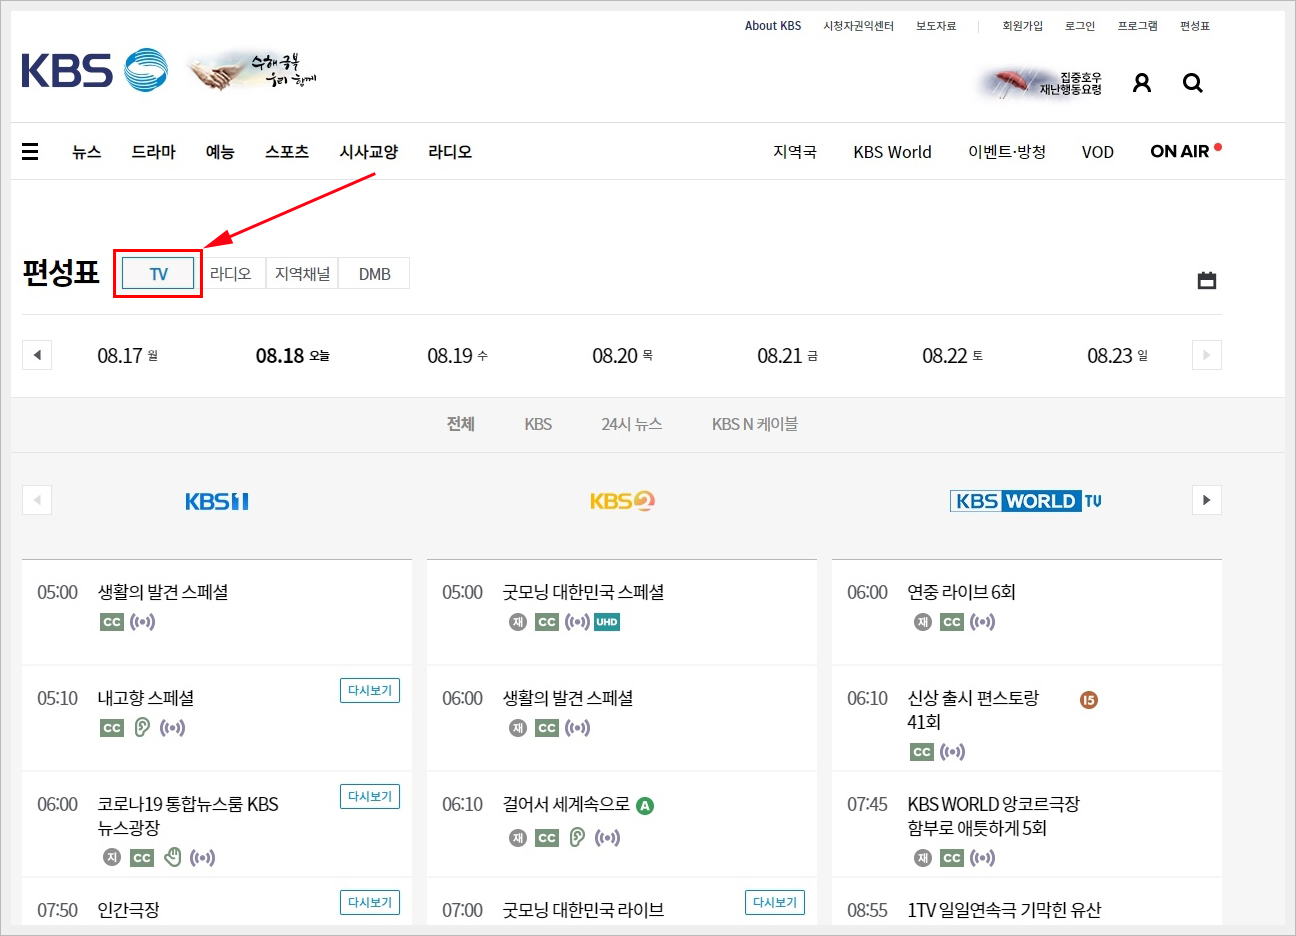This screenshot has width=1296, height=936.
Task: Select date 08.18 오늘
Action: point(292,356)
